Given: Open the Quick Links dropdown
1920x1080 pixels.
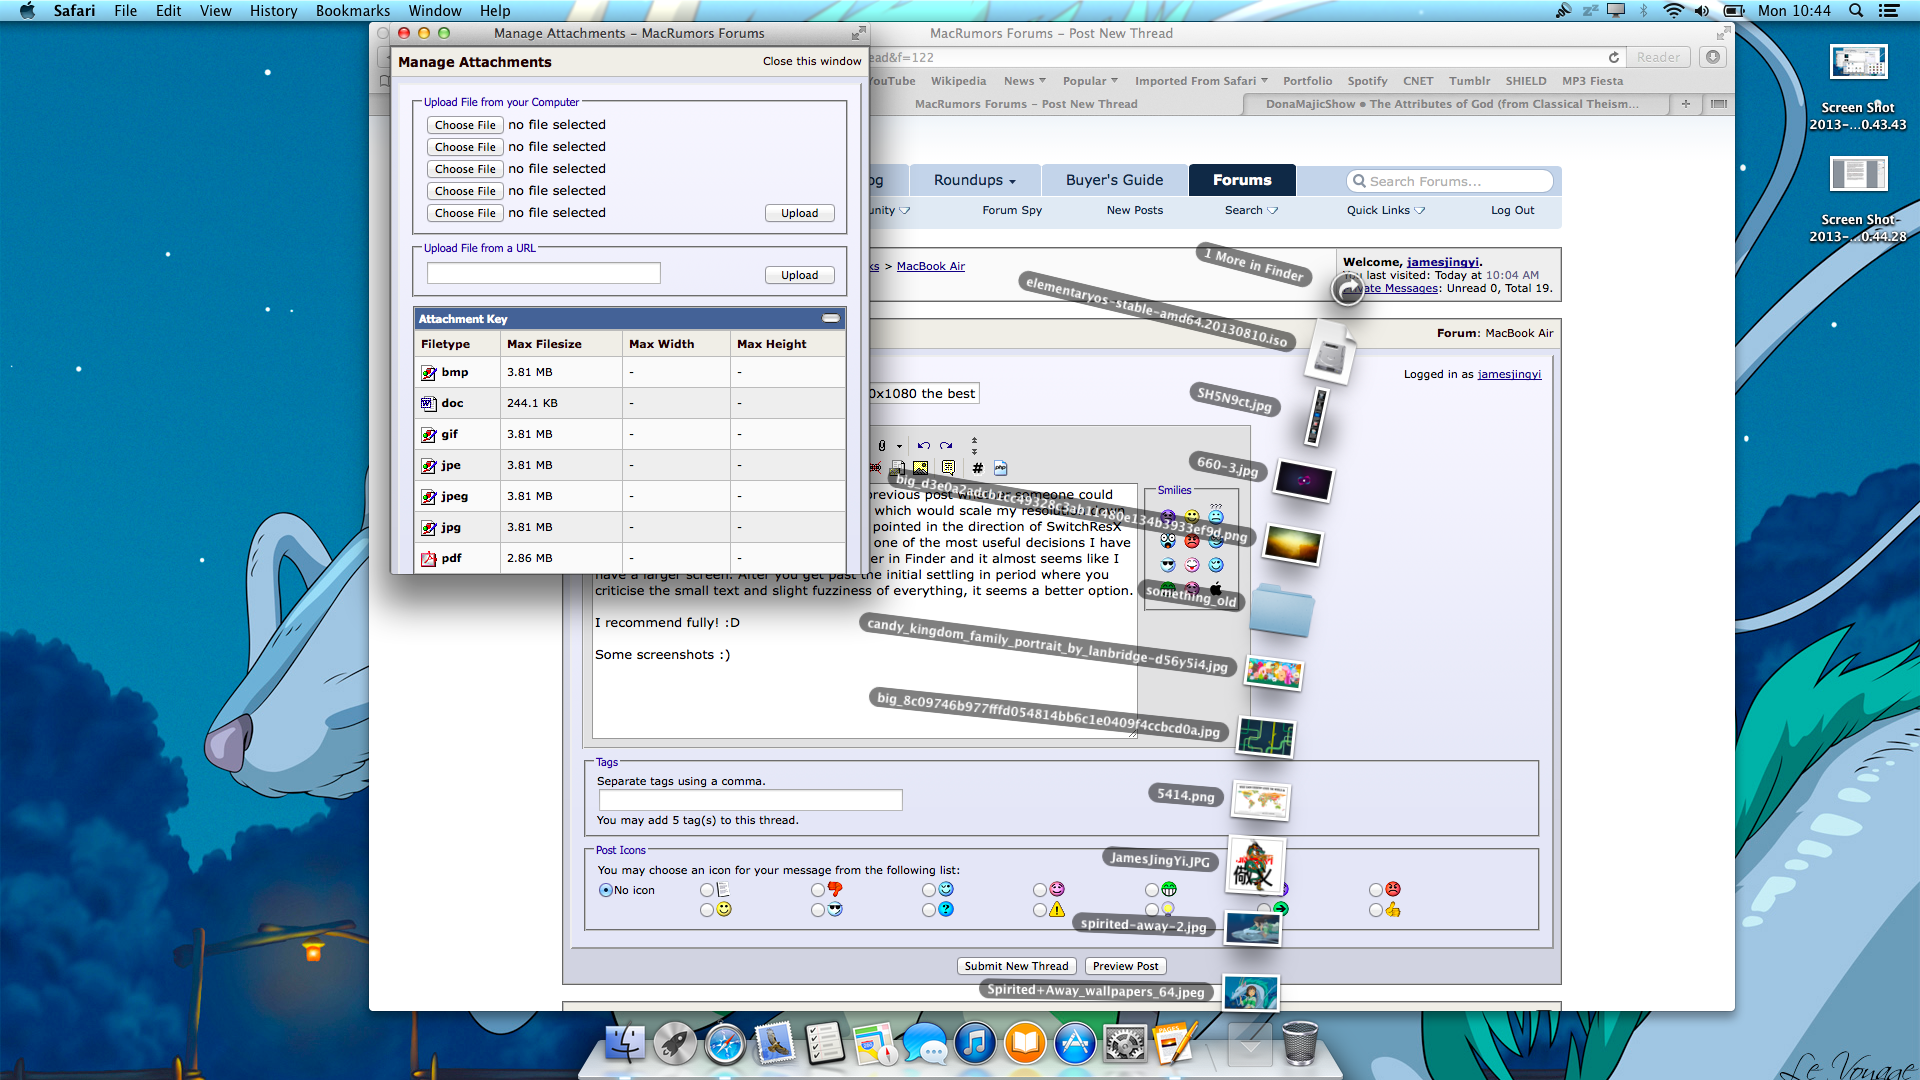Looking at the screenshot, I should tap(1385, 210).
